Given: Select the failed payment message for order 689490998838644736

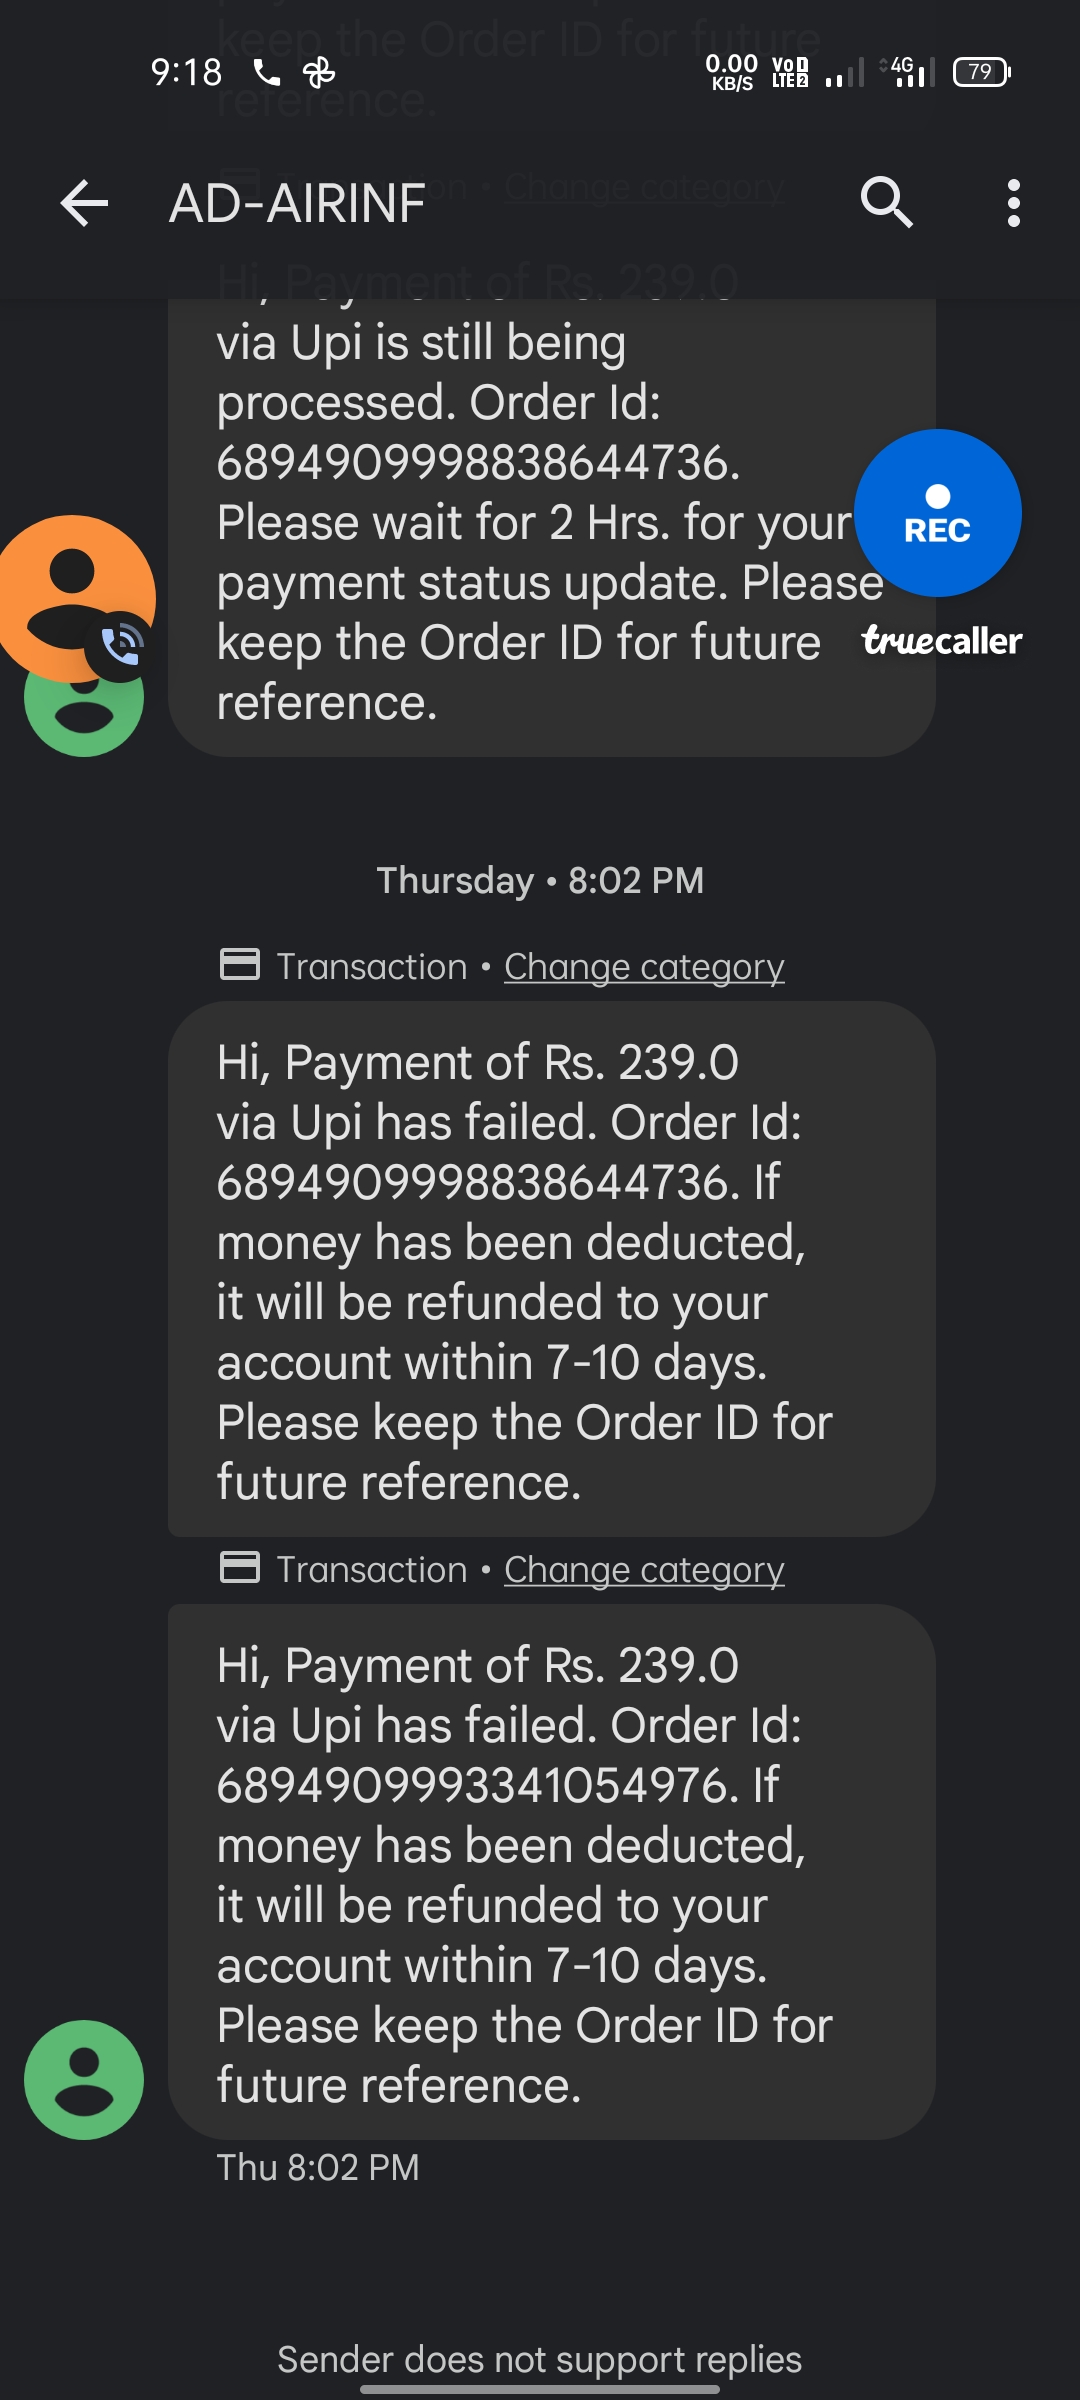Looking at the screenshot, I should click(550, 1270).
